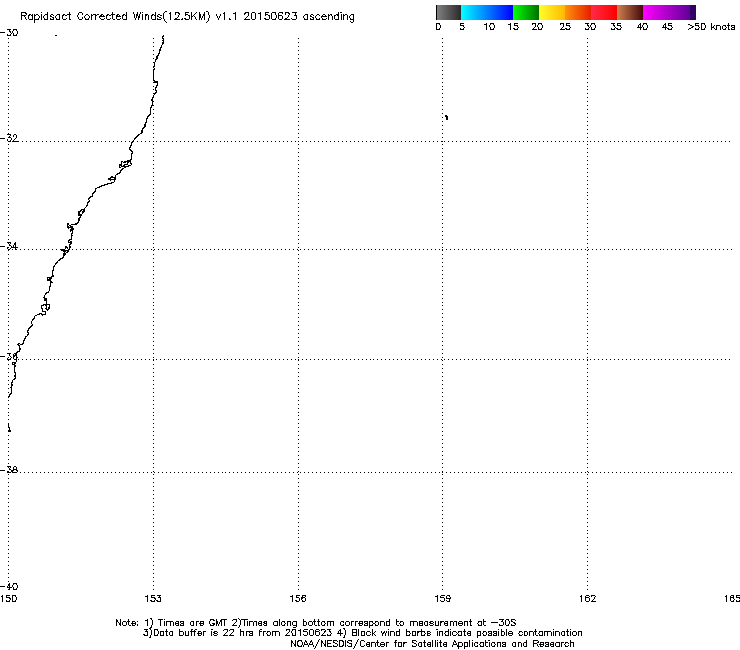Click the latitude label '-32' on axis
This screenshot has height=650, width=740.
[x=9, y=138]
